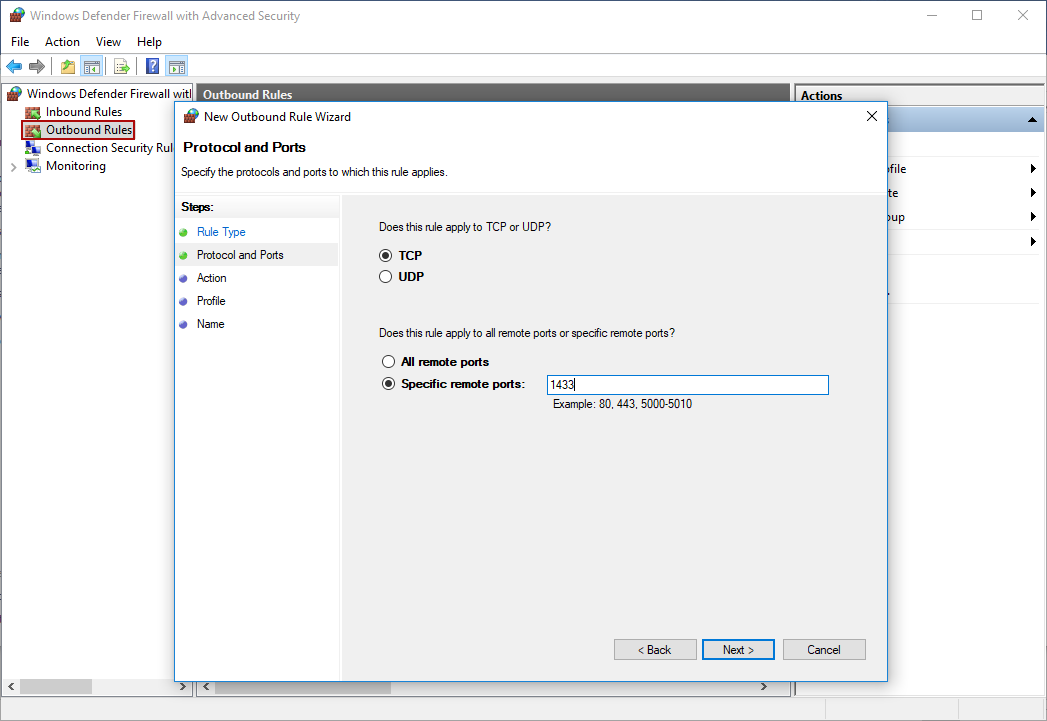The image size is (1047, 721).
Task: Open the Action menu
Action: coord(62,42)
